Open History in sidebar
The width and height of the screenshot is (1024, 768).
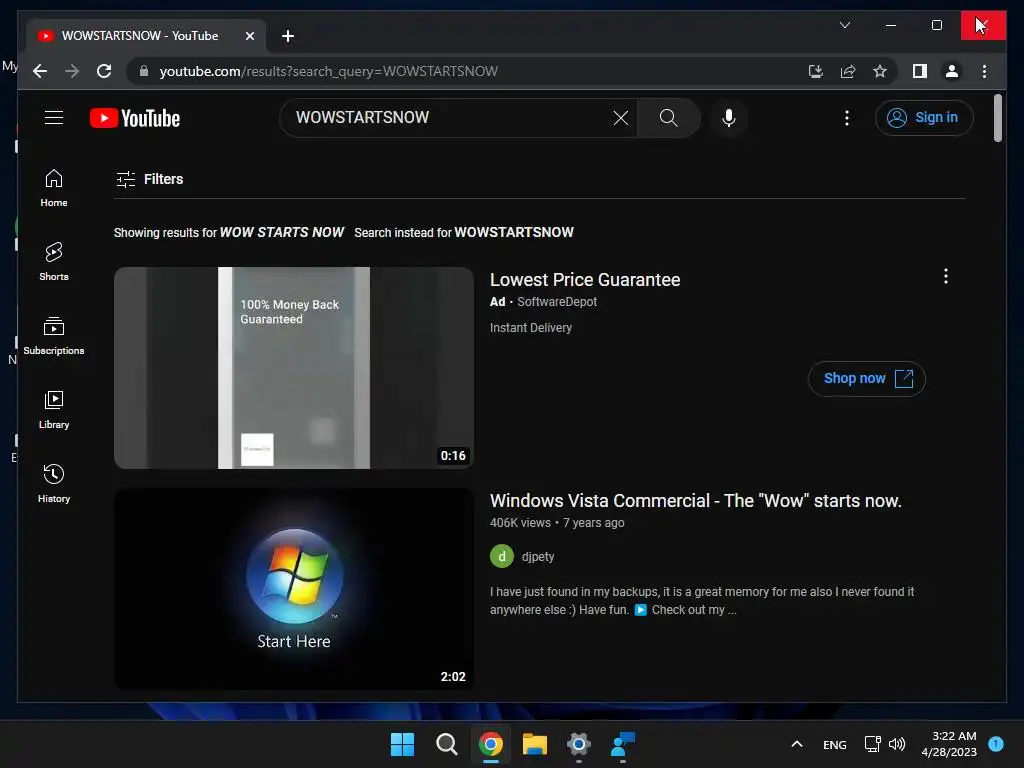54,484
